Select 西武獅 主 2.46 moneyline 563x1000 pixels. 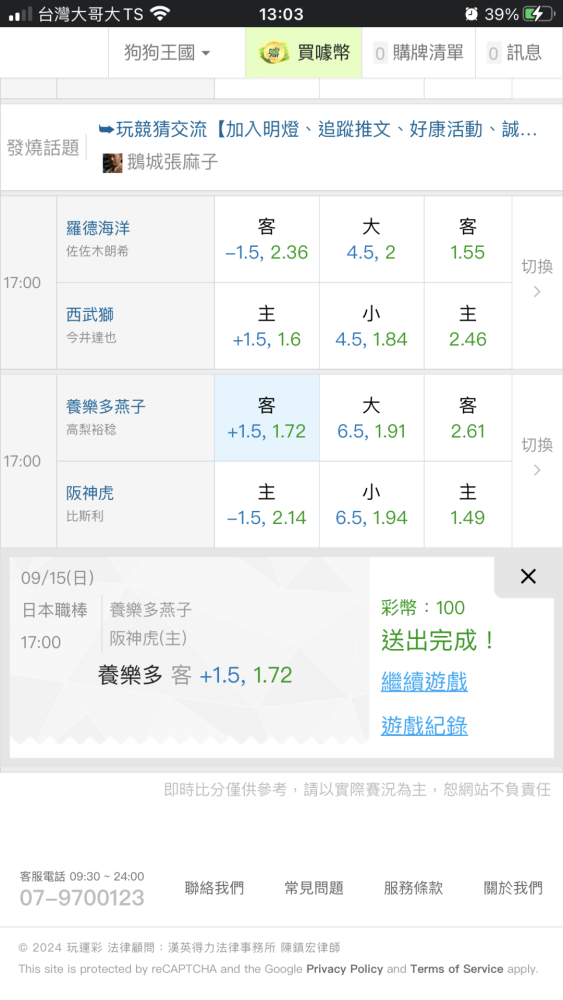point(467,326)
